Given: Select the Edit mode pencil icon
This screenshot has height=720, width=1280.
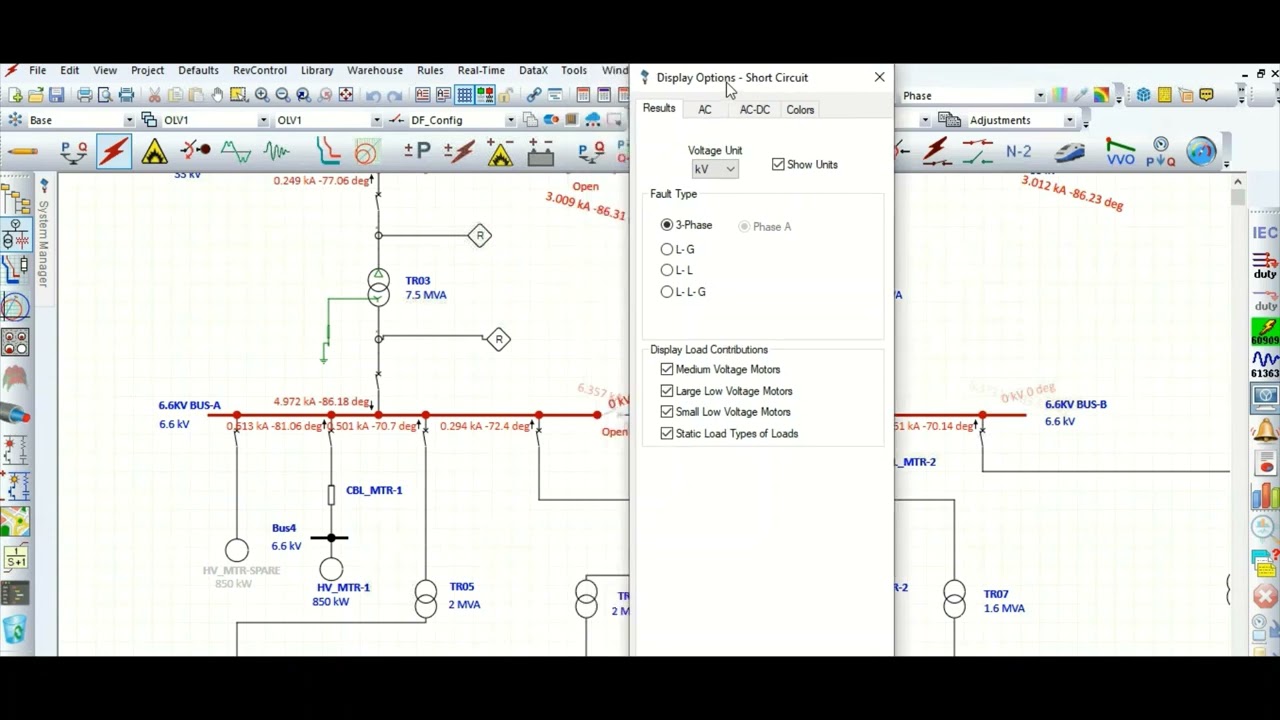Looking at the screenshot, I should [x=22, y=152].
